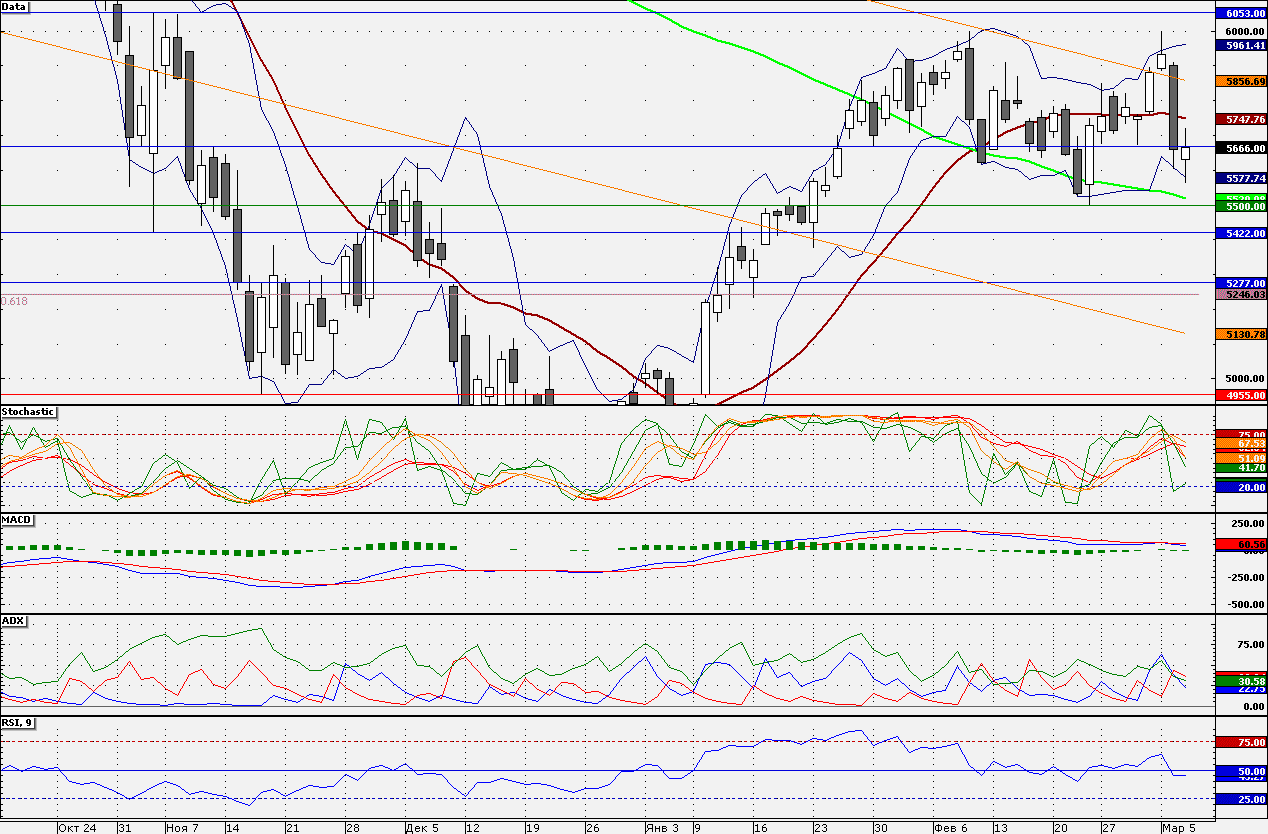Viewport: 1268px width, 834px height.
Task: Click the 6000.00 price axis value
Action: 1247,31
